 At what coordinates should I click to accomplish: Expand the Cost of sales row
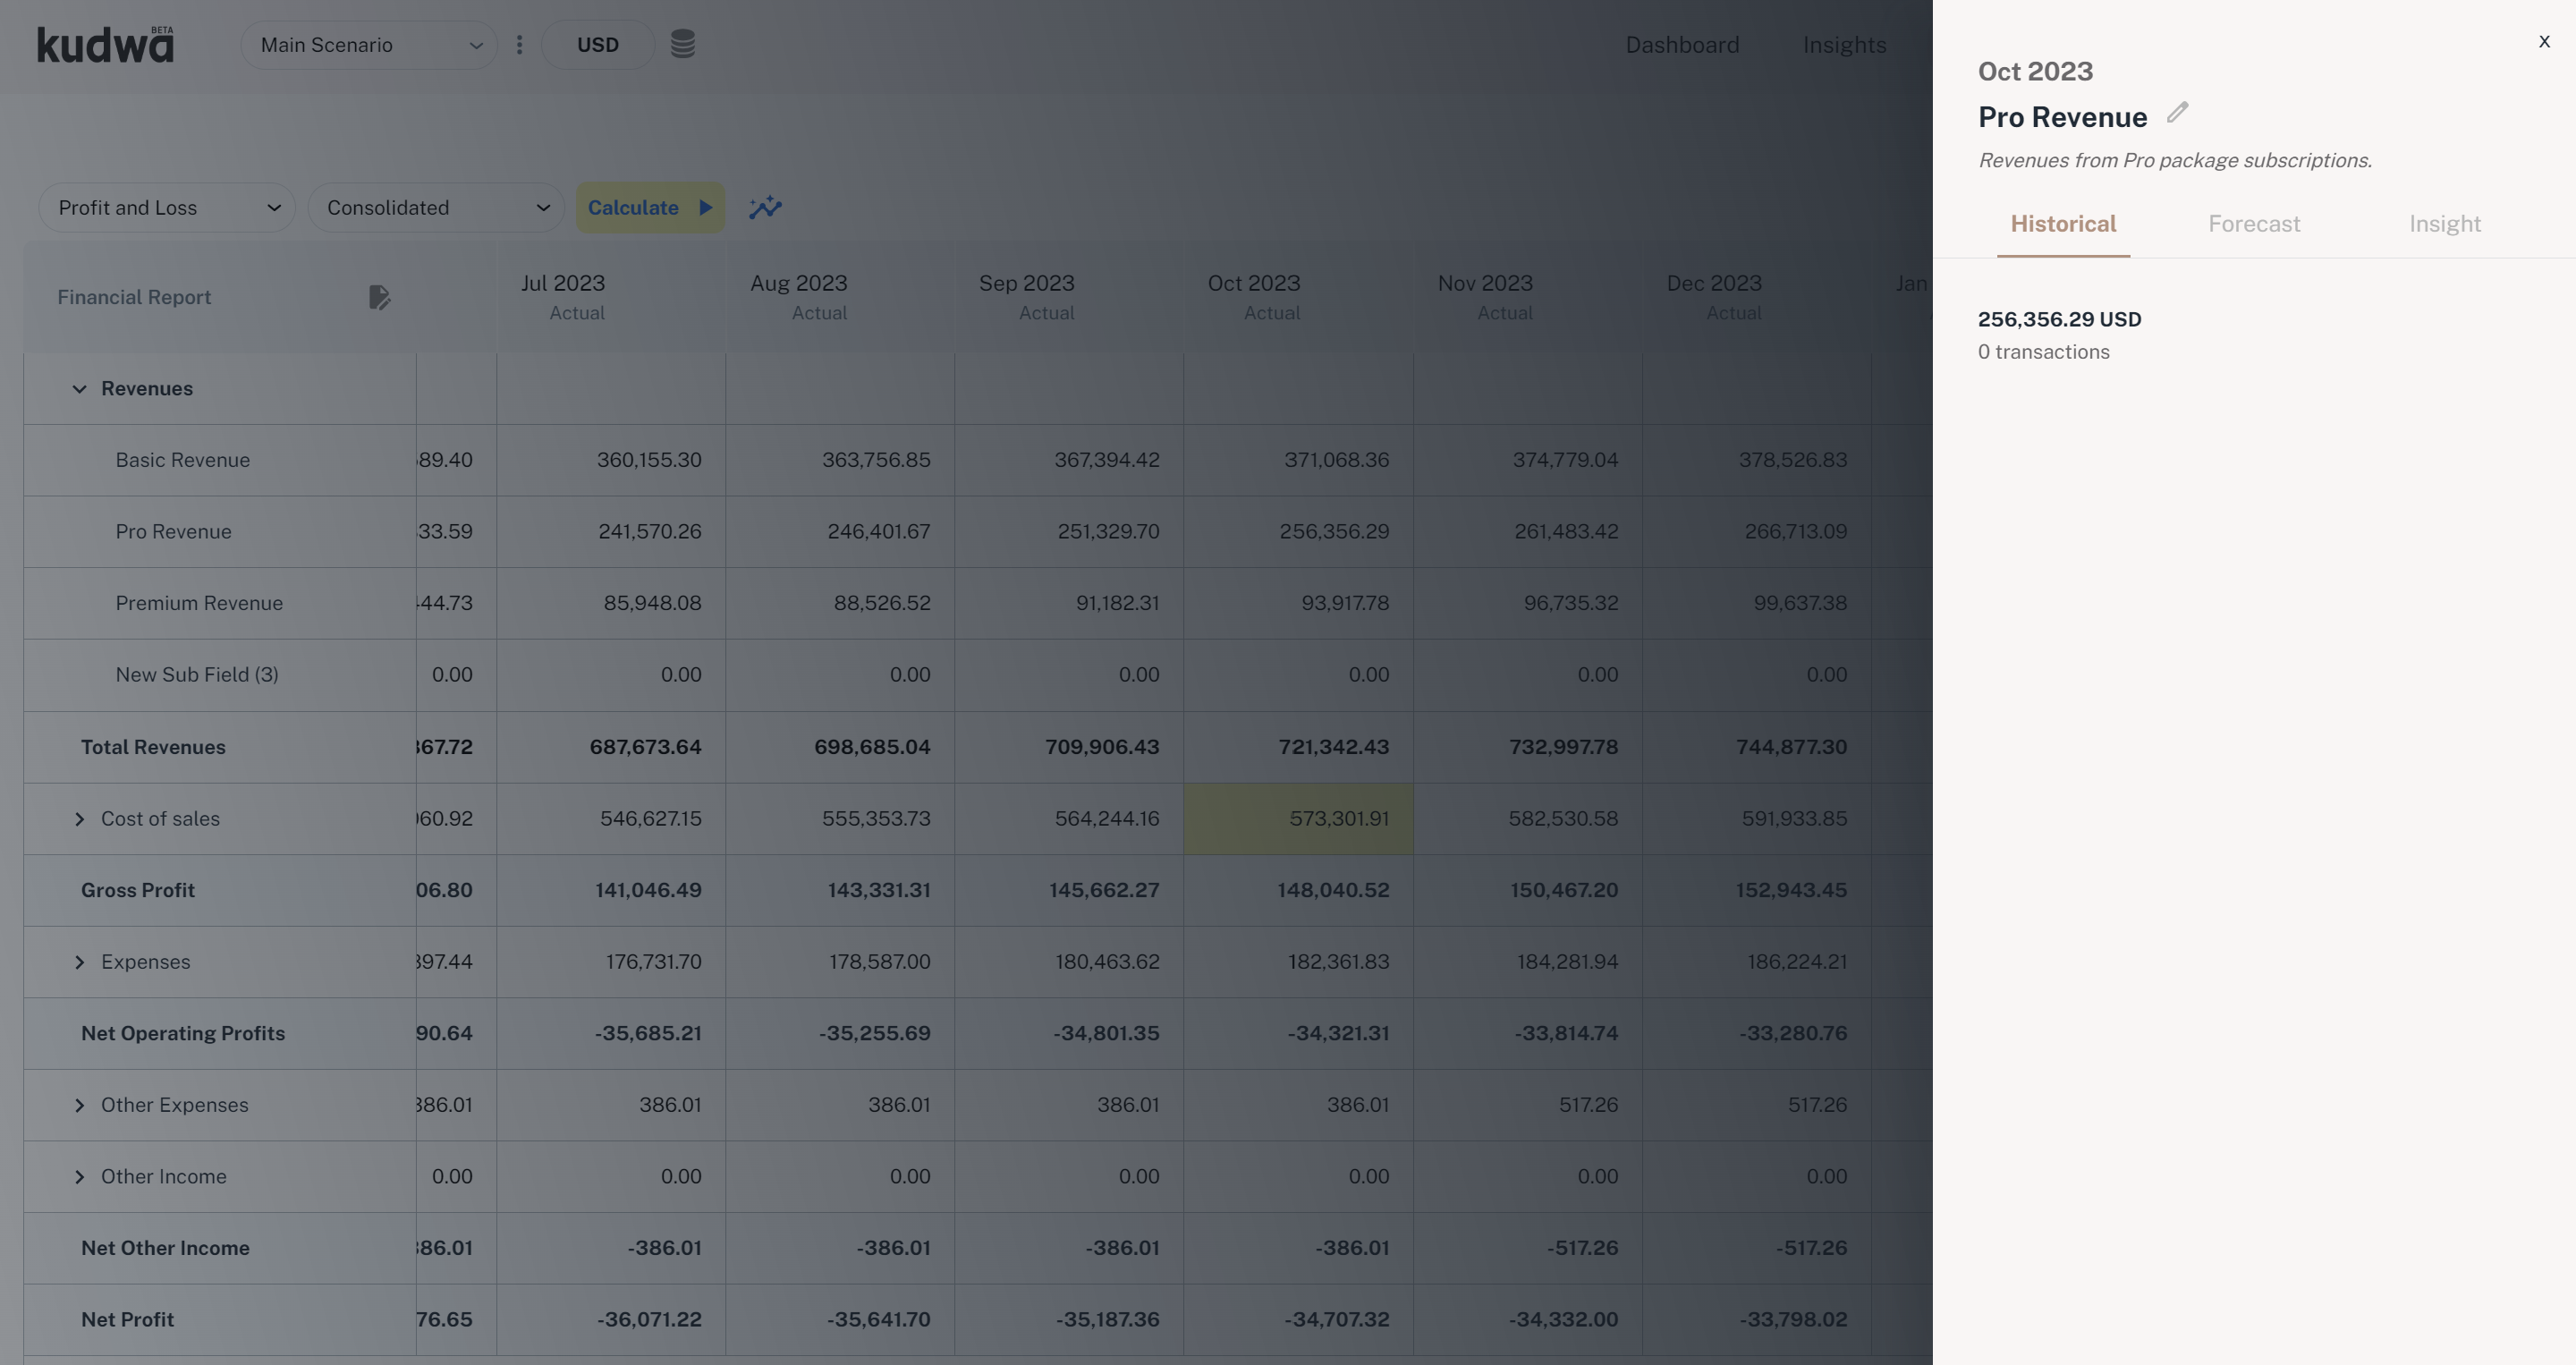click(80, 819)
